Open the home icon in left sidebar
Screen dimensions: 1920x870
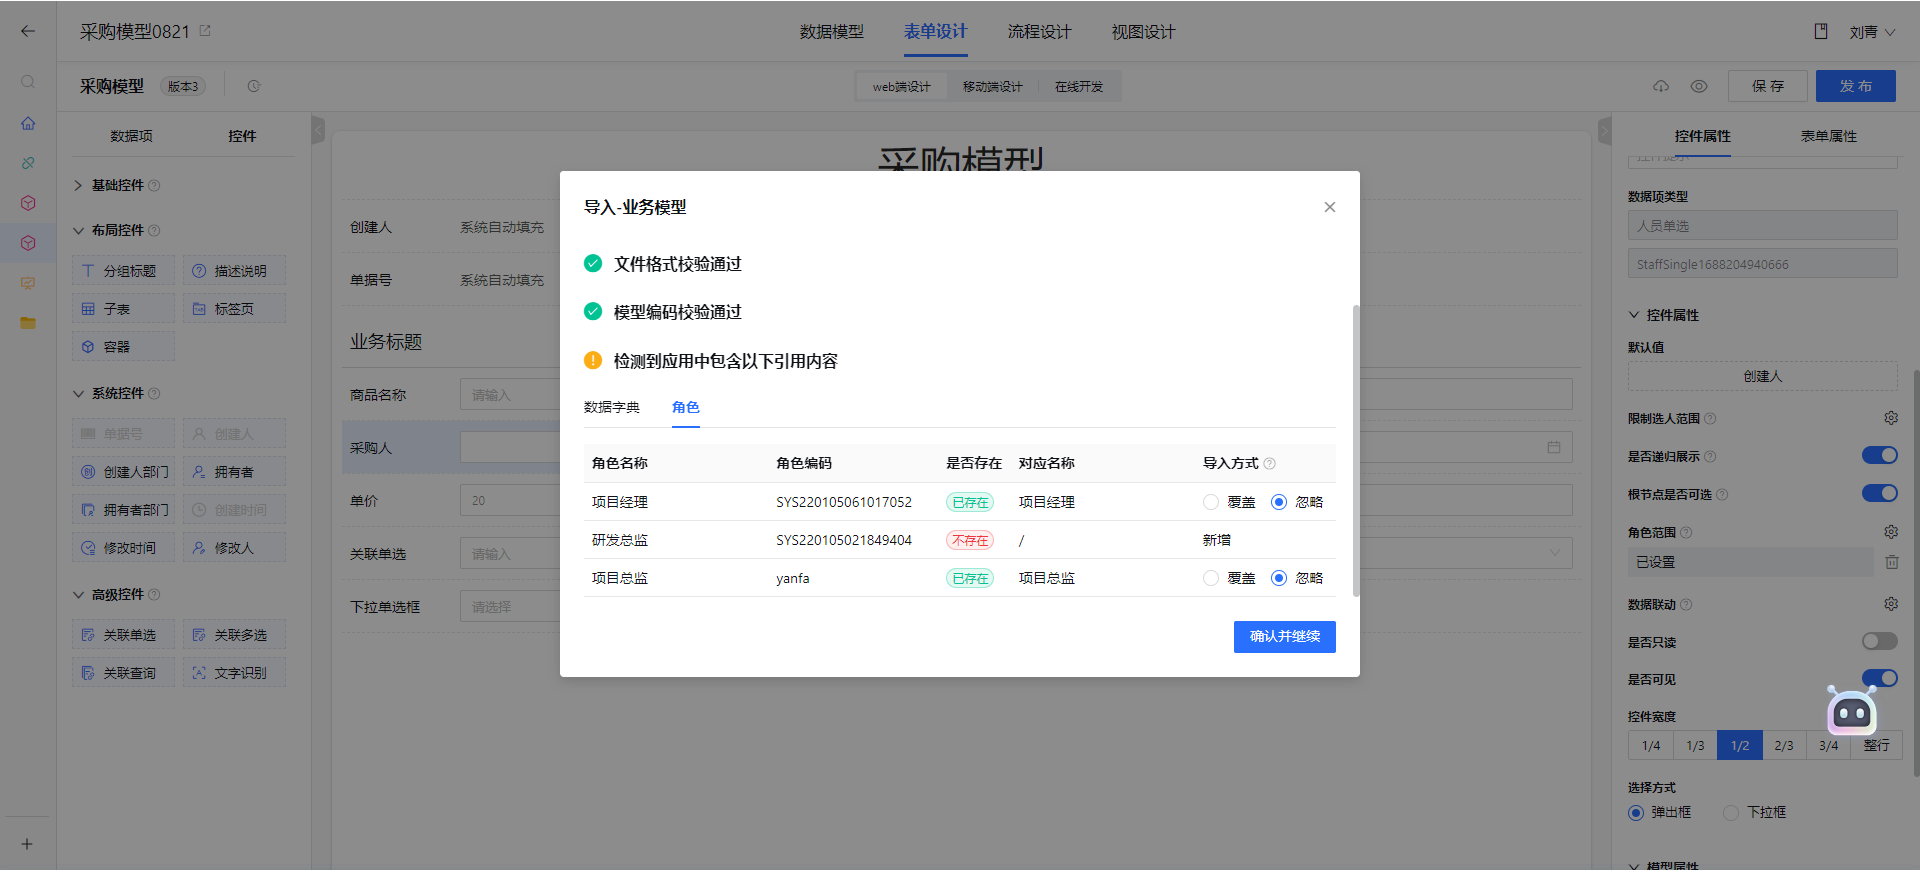pos(28,123)
